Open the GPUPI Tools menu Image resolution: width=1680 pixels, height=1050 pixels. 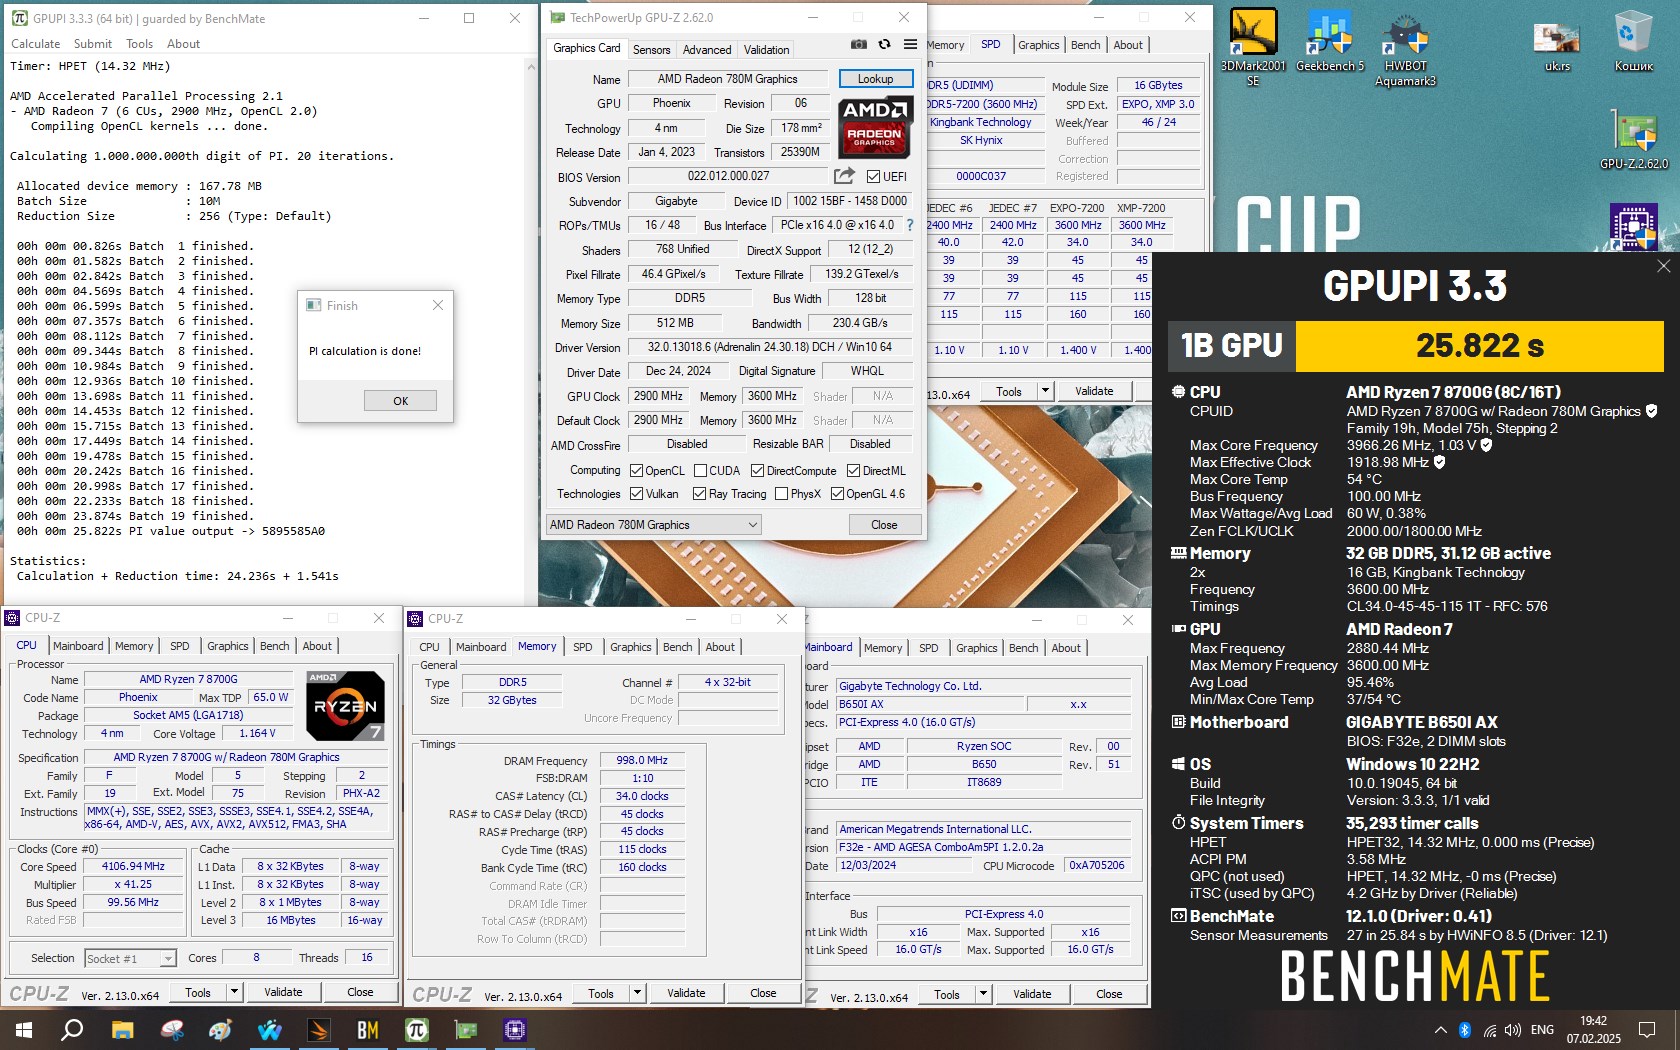(139, 44)
